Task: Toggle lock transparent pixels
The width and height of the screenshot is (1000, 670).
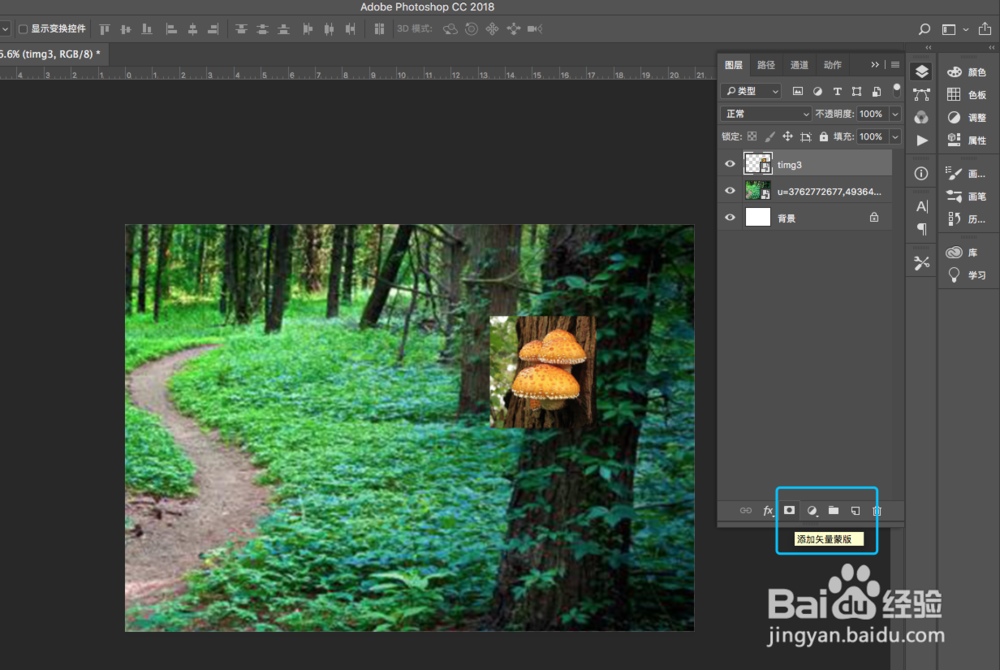Action: pyautogui.click(x=753, y=136)
